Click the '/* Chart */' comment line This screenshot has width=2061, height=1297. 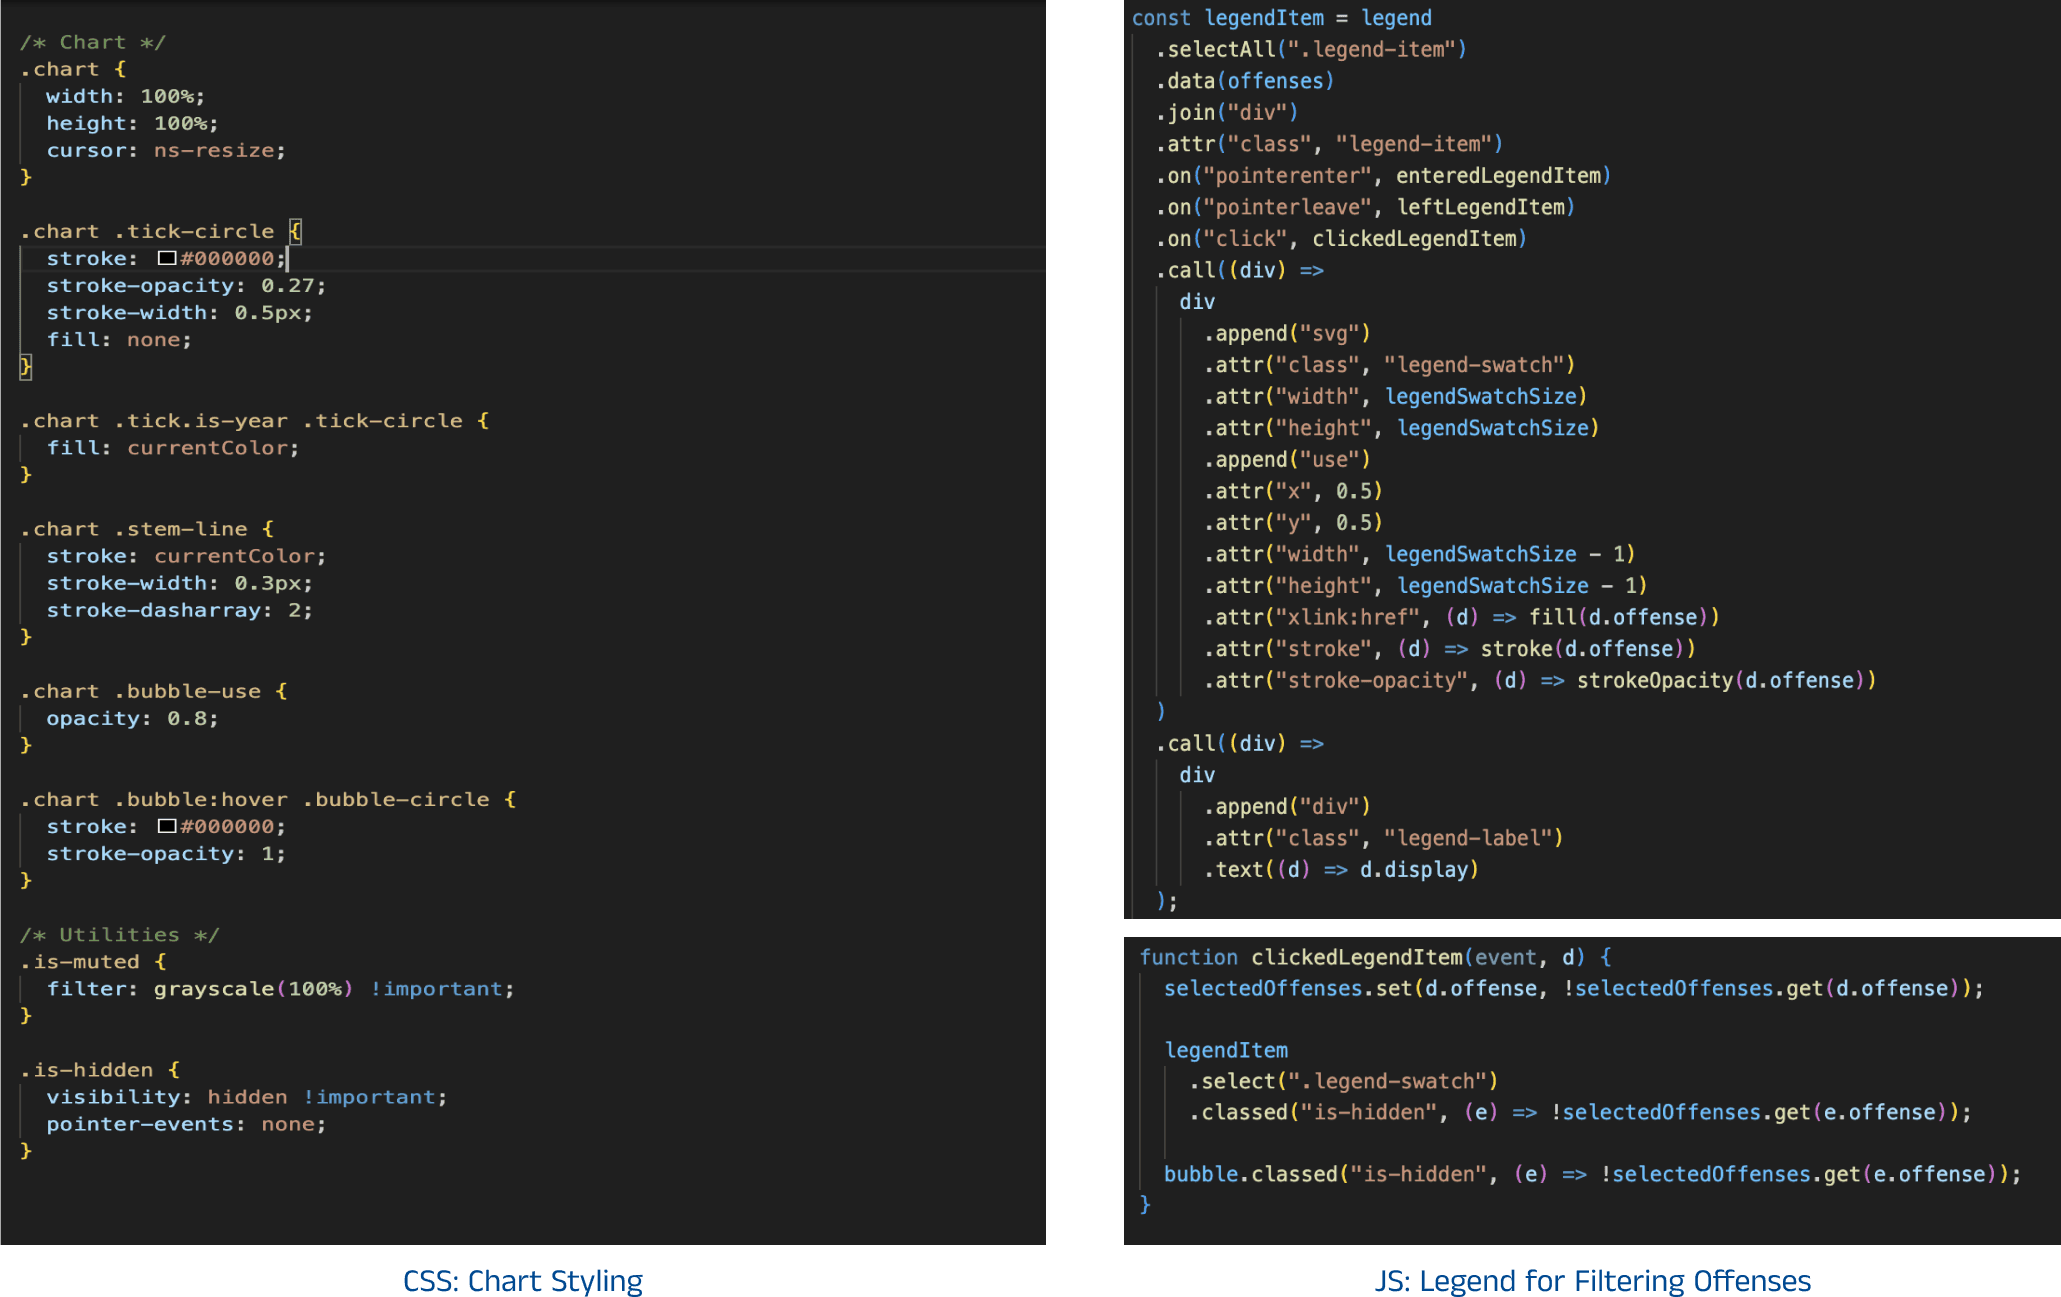pos(92,42)
